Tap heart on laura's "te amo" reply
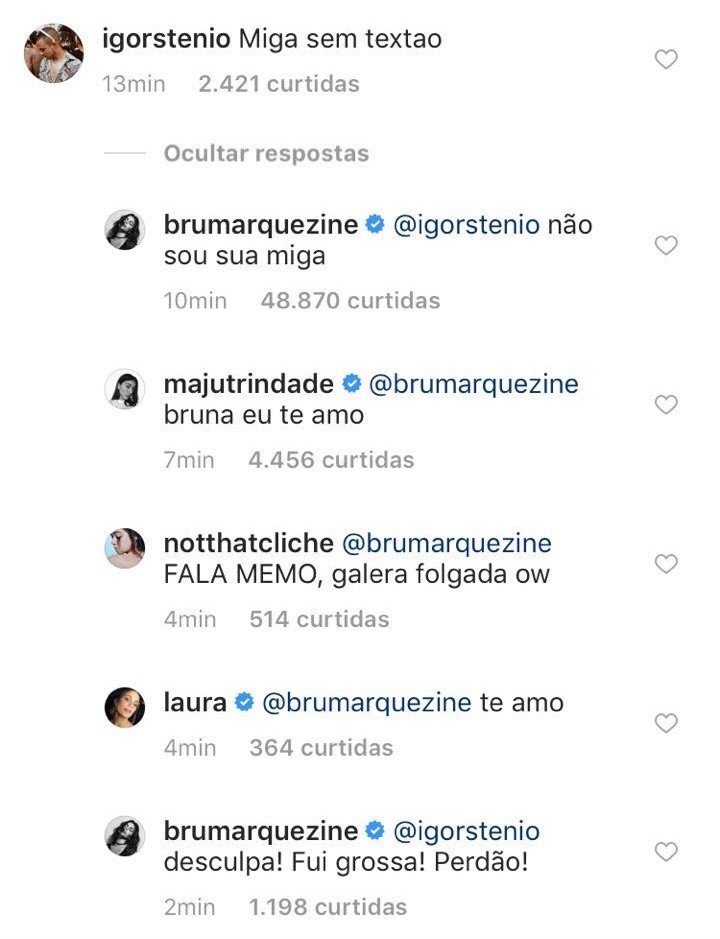The width and height of the screenshot is (720, 939). click(x=666, y=722)
